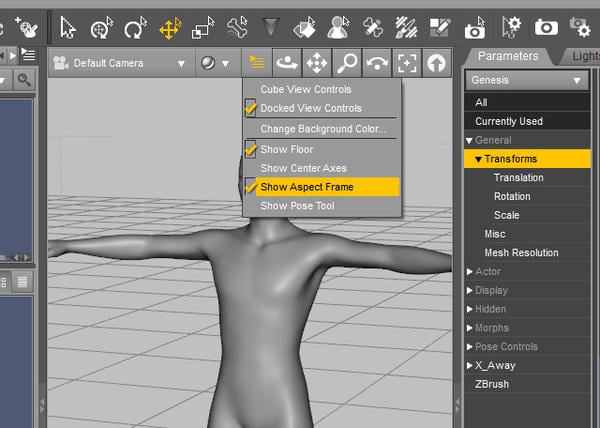Image resolution: width=600 pixels, height=428 pixels.
Task: Uncheck Docked View Controls
Action: coord(310,108)
